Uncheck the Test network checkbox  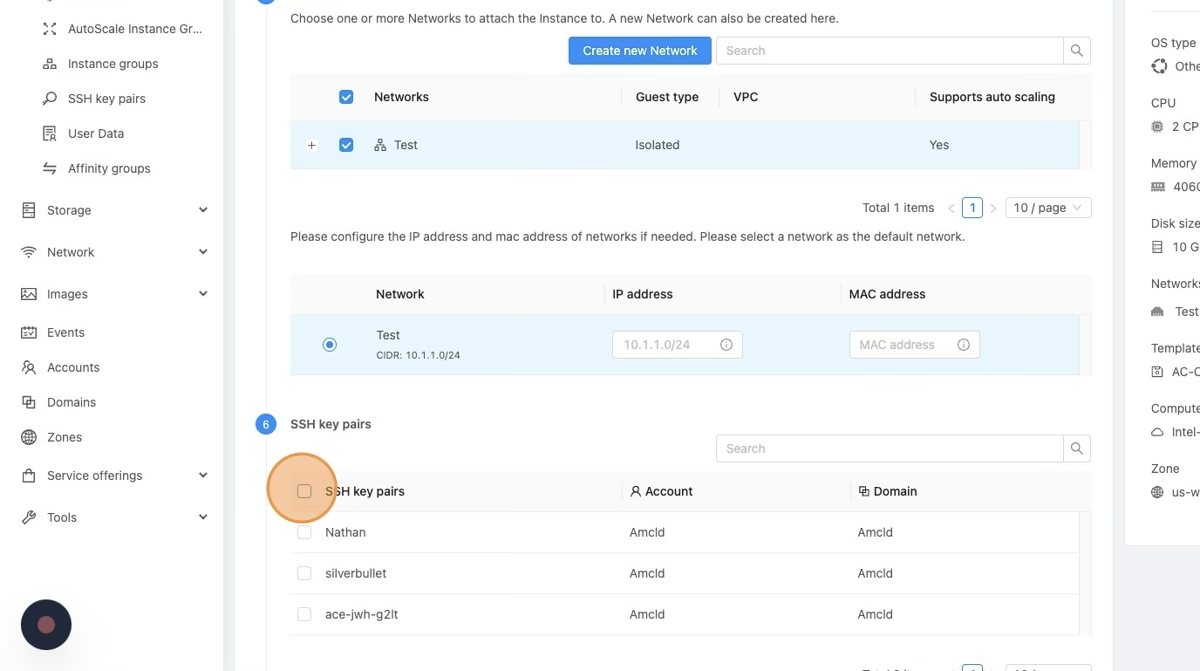click(346, 145)
